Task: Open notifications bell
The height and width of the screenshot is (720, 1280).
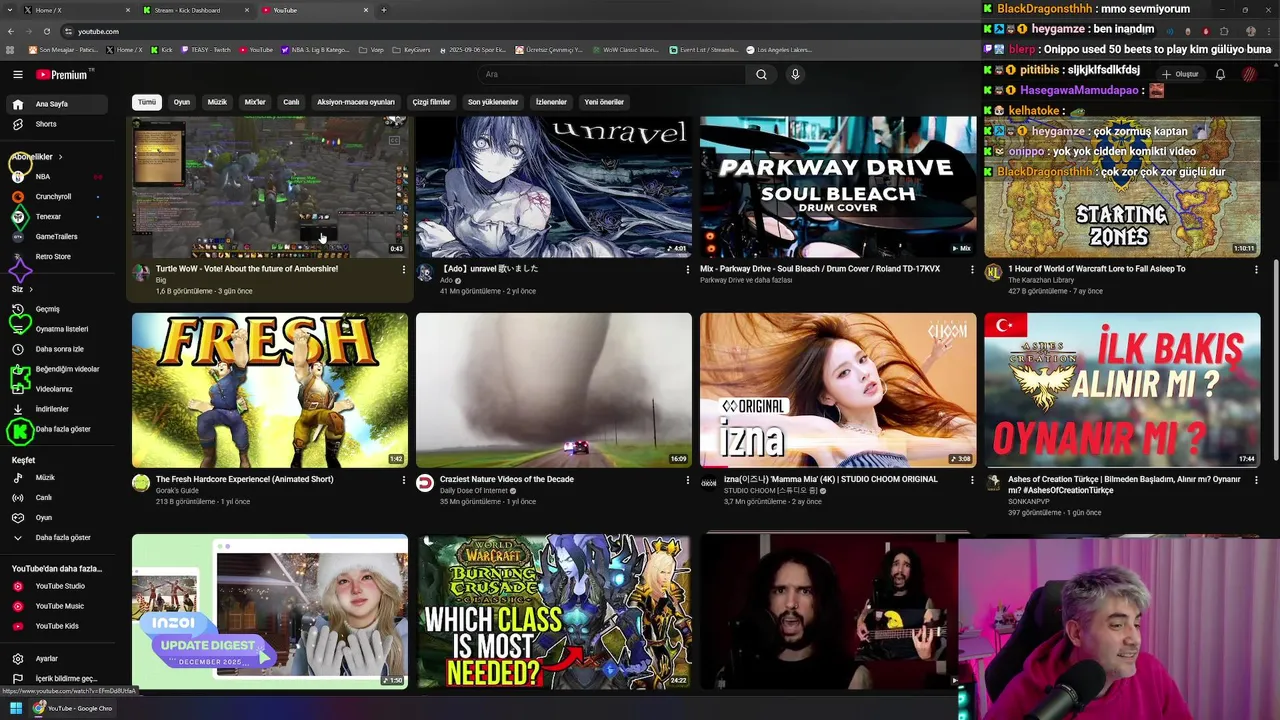Action: click(1220, 74)
